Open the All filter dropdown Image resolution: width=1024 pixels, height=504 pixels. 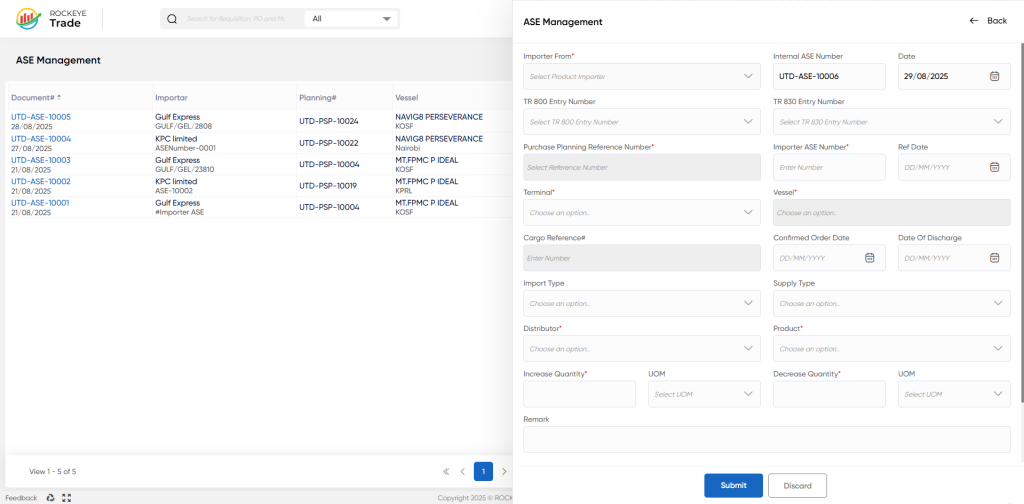[351, 19]
